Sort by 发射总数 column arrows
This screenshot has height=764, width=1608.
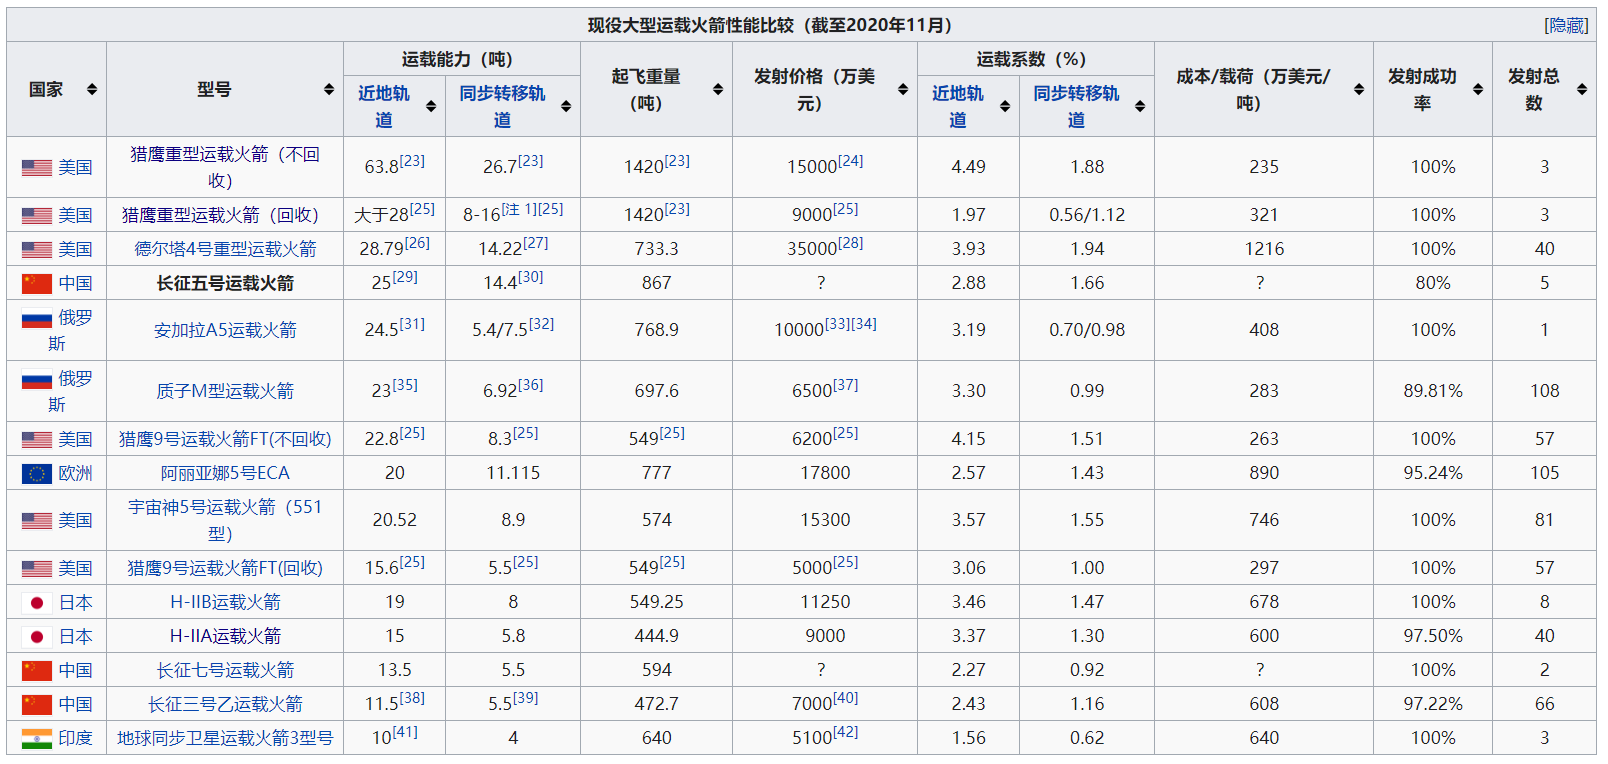point(1582,89)
